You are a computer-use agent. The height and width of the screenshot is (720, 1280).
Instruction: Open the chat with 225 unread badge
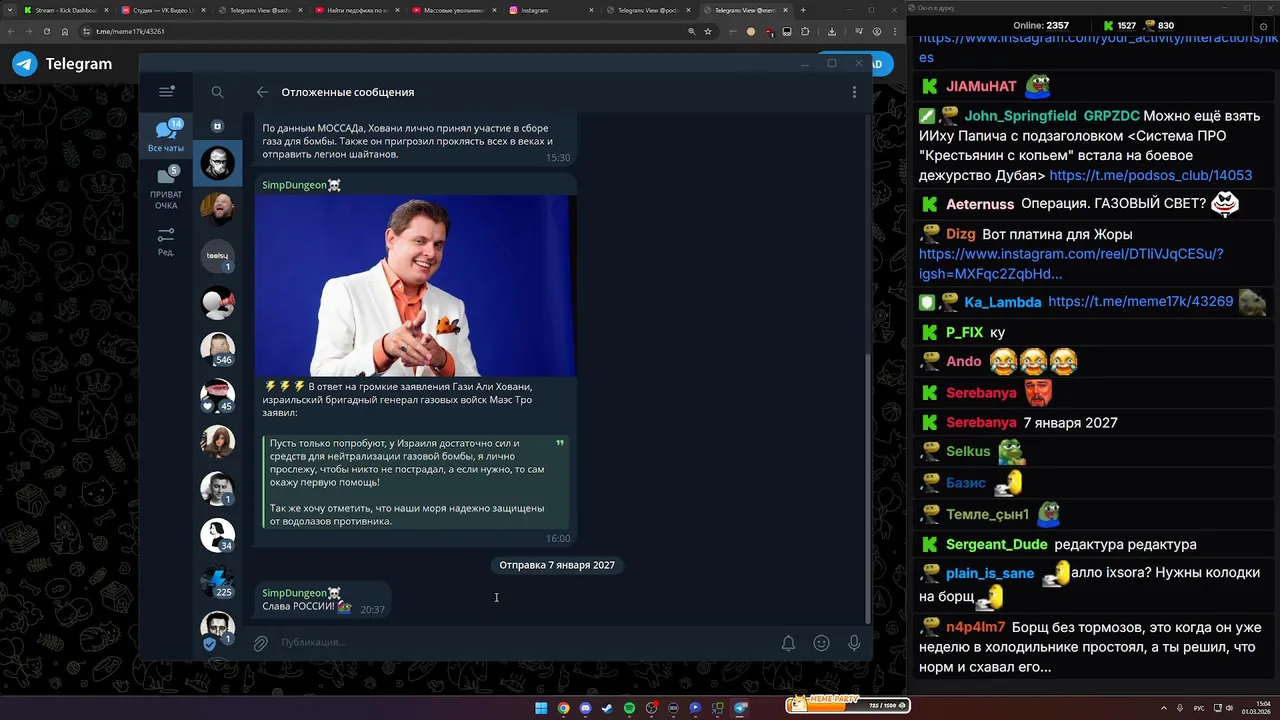pyautogui.click(x=217, y=581)
